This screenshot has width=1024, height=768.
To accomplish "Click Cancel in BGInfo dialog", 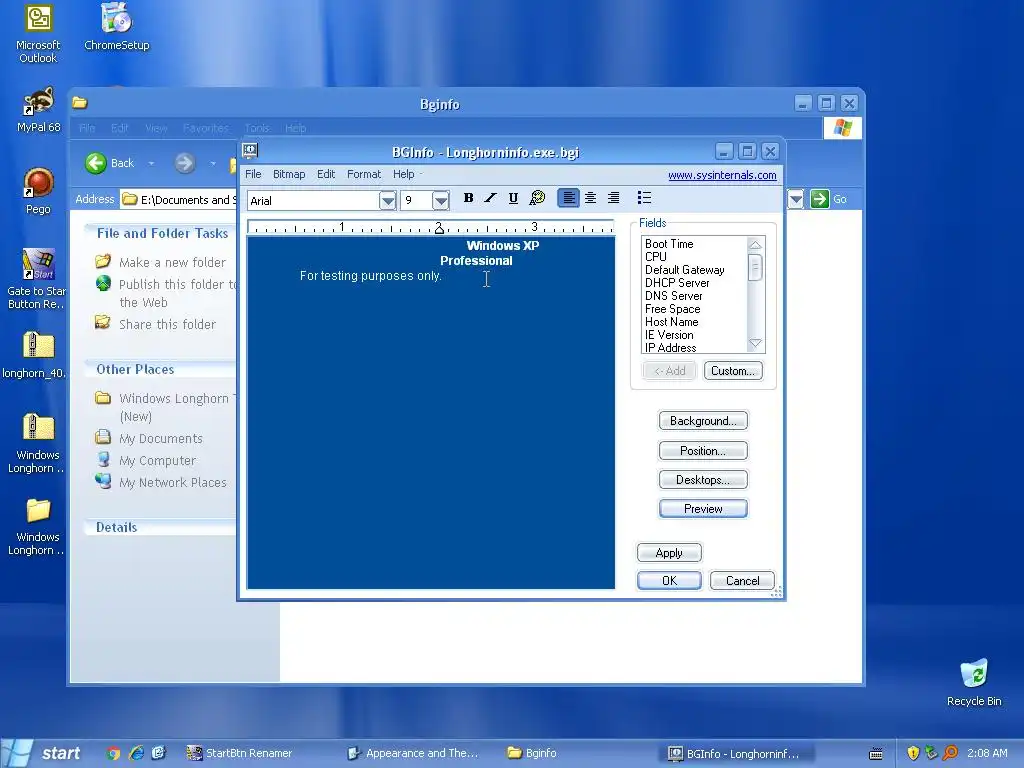I will point(742,581).
